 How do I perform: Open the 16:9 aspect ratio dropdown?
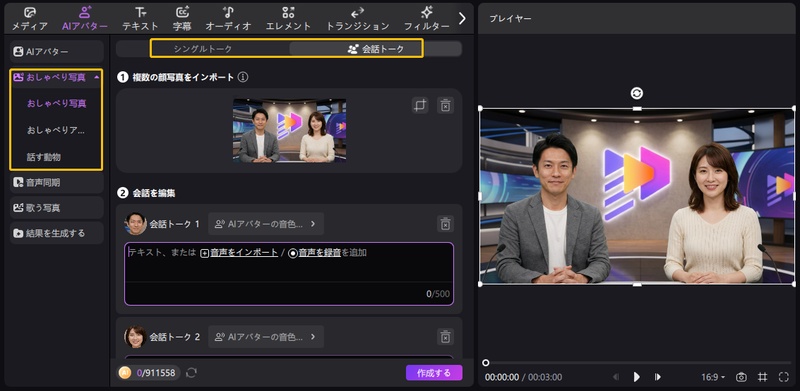pyautogui.click(x=713, y=377)
